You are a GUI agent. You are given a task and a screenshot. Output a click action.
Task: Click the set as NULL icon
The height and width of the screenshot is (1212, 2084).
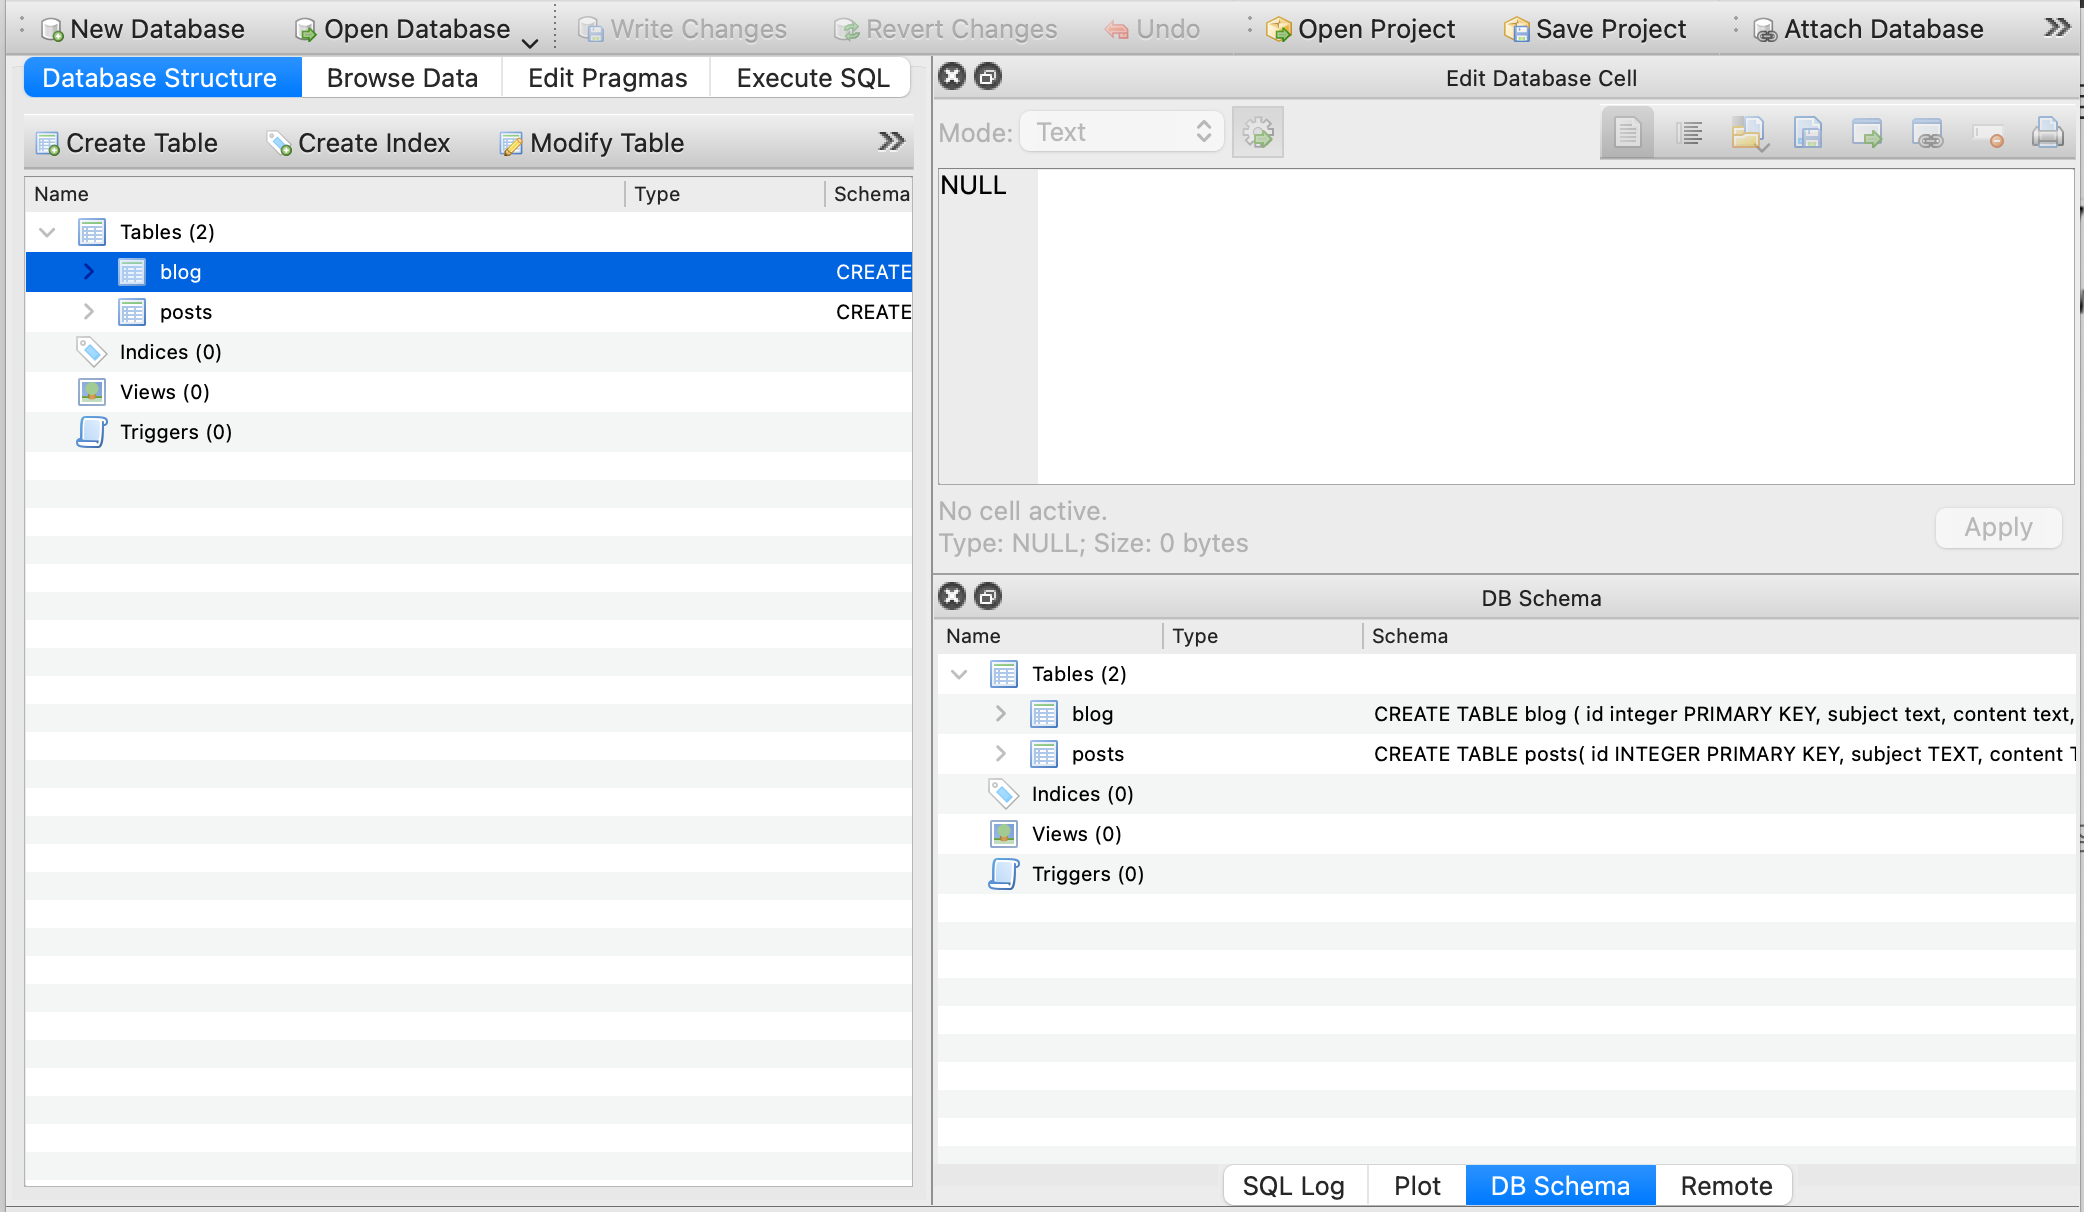1987,135
